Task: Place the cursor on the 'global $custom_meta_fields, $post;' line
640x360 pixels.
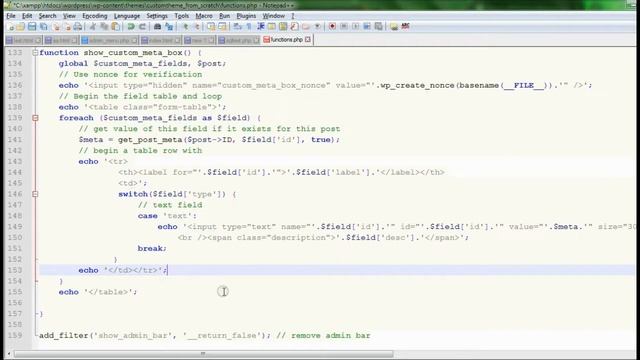Action: 142,64
